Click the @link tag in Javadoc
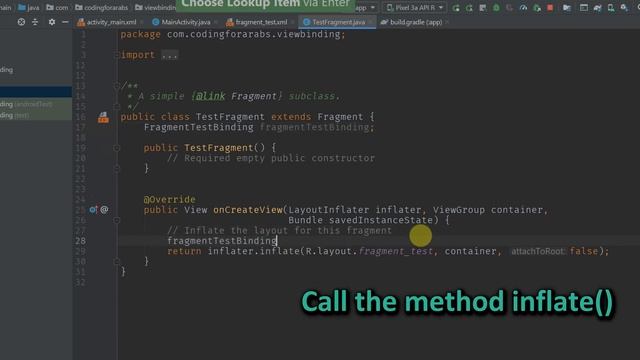Screen dimensions: 640x360 click(210, 96)
